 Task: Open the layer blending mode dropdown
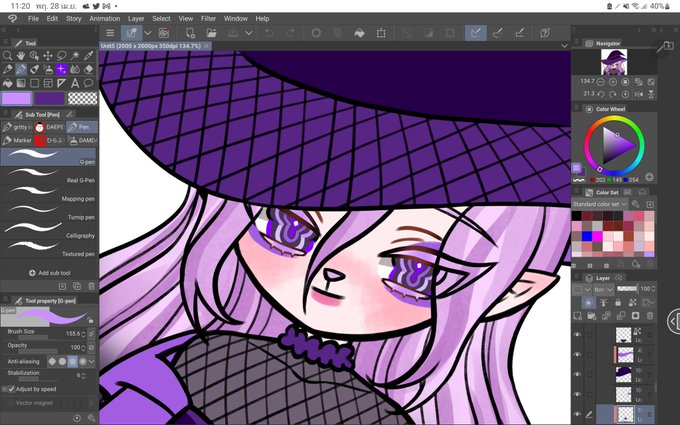click(604, 289)
